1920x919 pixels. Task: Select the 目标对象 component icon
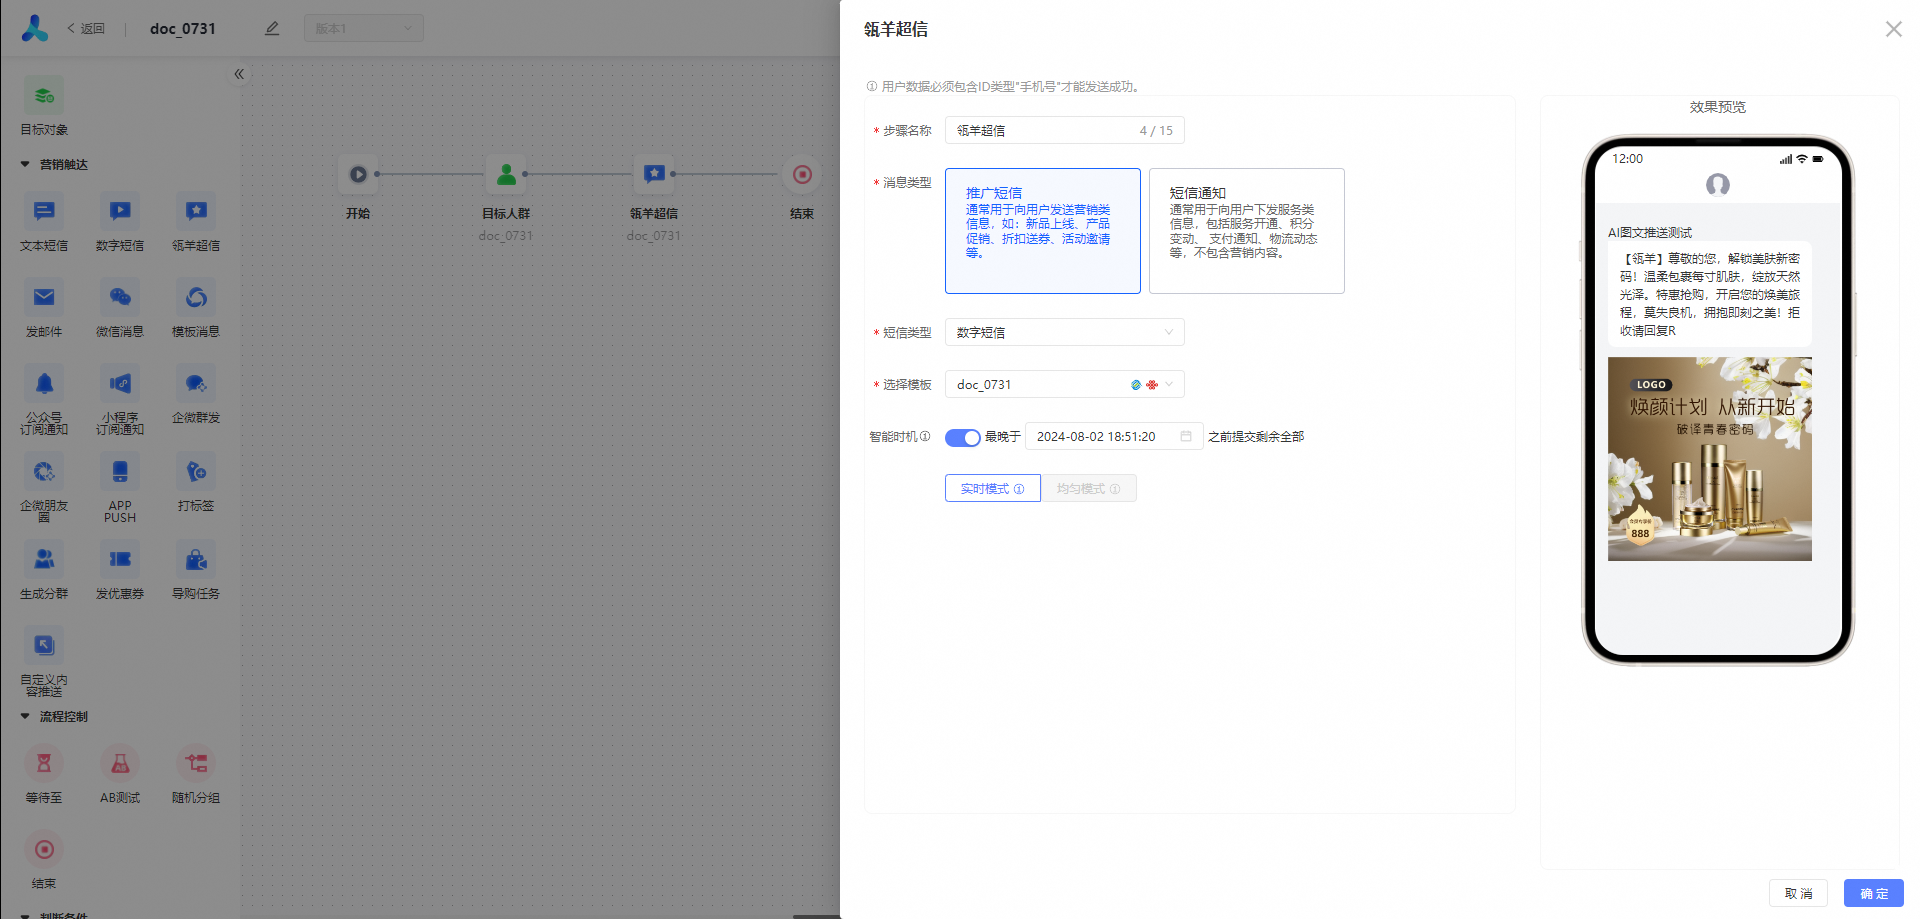point(44,96)
